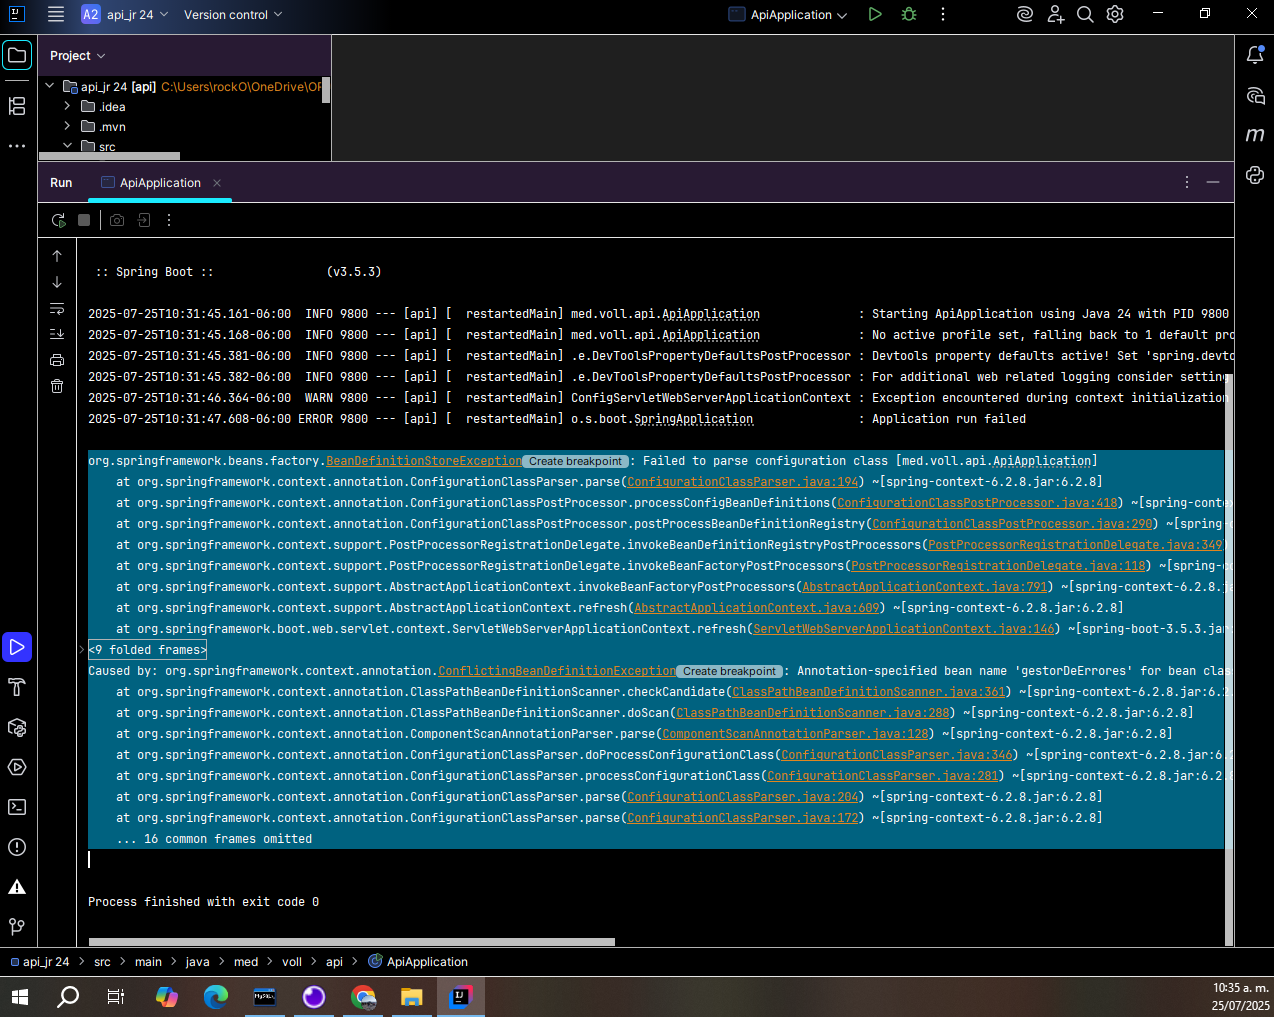Screen dimensions: 1274x1017
Task: Rerun ApiApplication in Run toolbar
Action: tap(58, 220)
